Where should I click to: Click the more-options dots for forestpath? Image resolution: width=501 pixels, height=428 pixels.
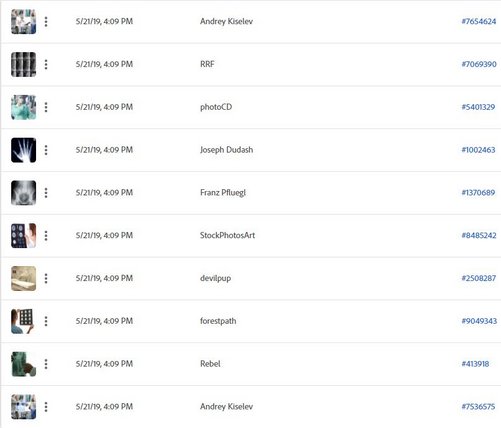pos(46,321)
